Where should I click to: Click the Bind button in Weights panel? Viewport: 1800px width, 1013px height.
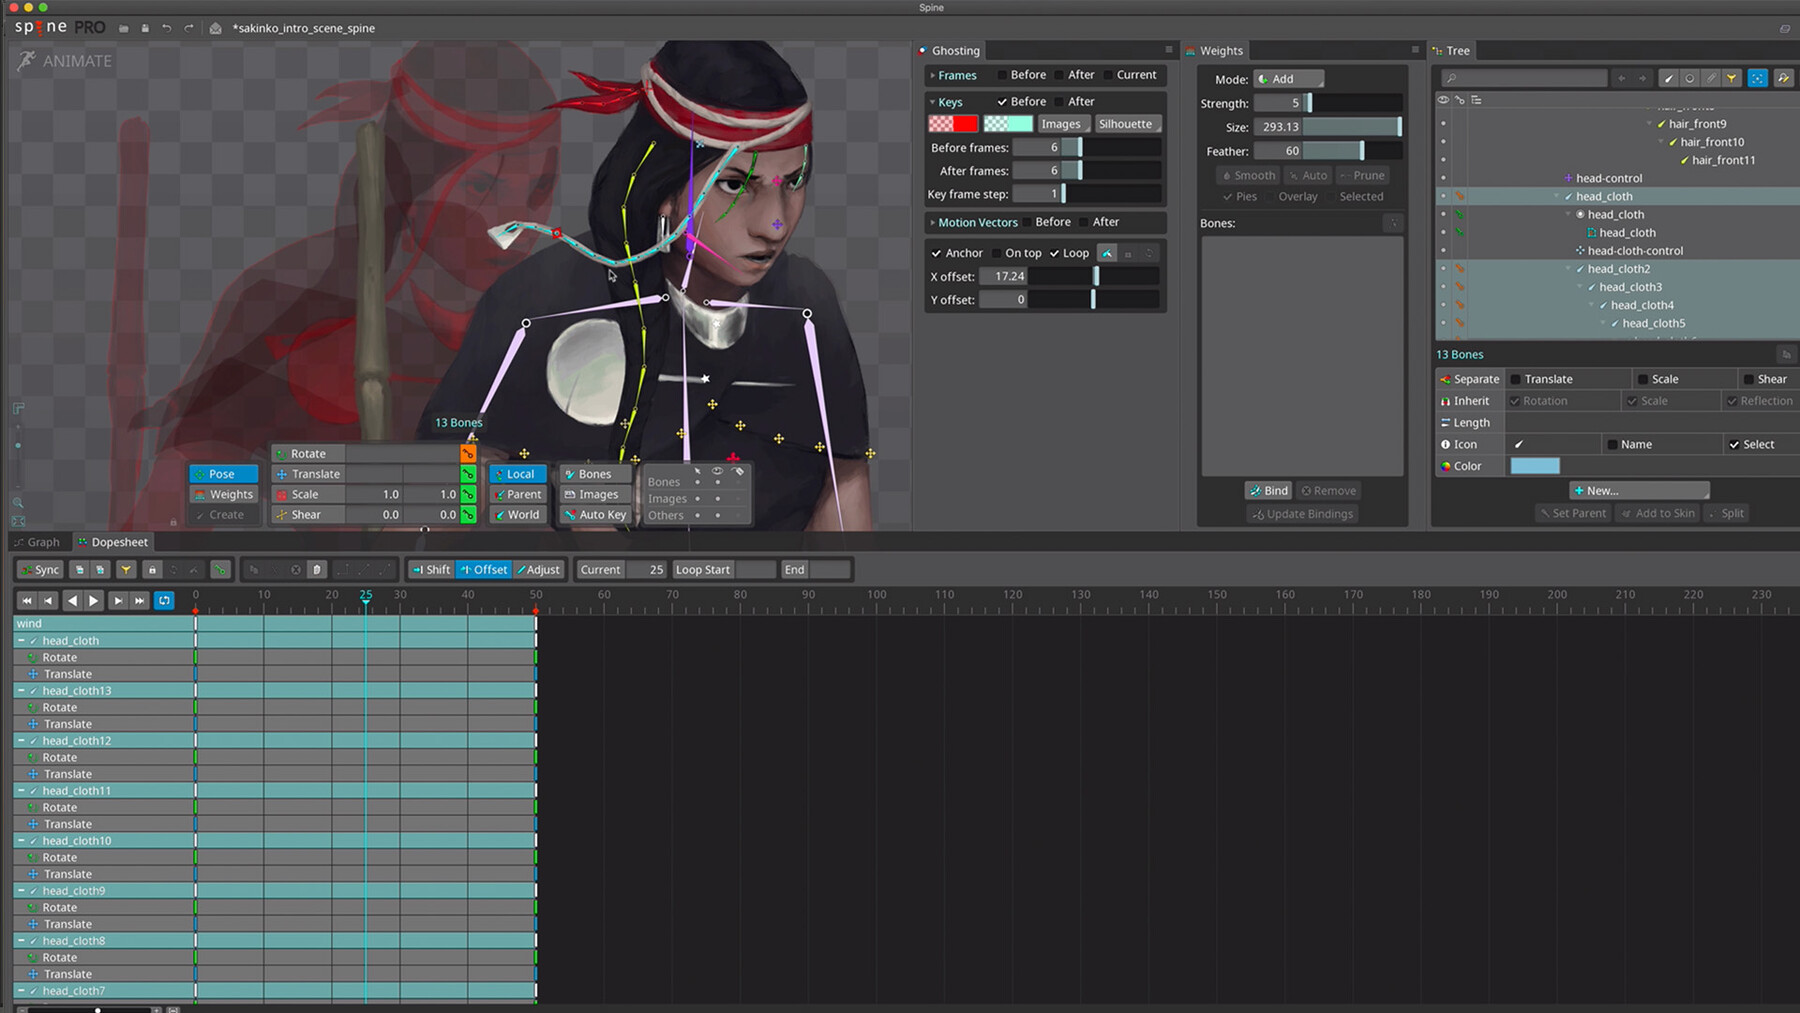coord(1268,490)
